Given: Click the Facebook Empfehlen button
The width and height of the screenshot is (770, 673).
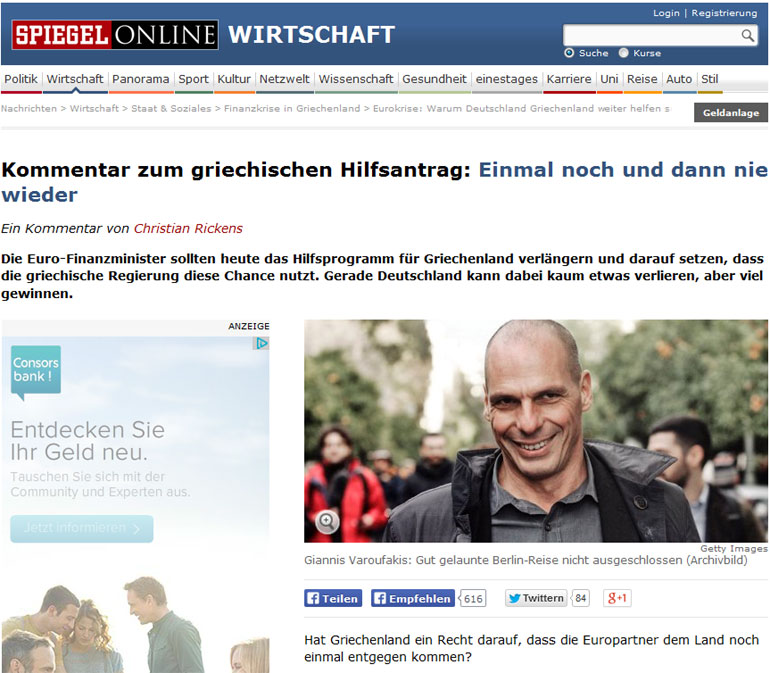Looking at the screenshot, I should coord(413,598).
